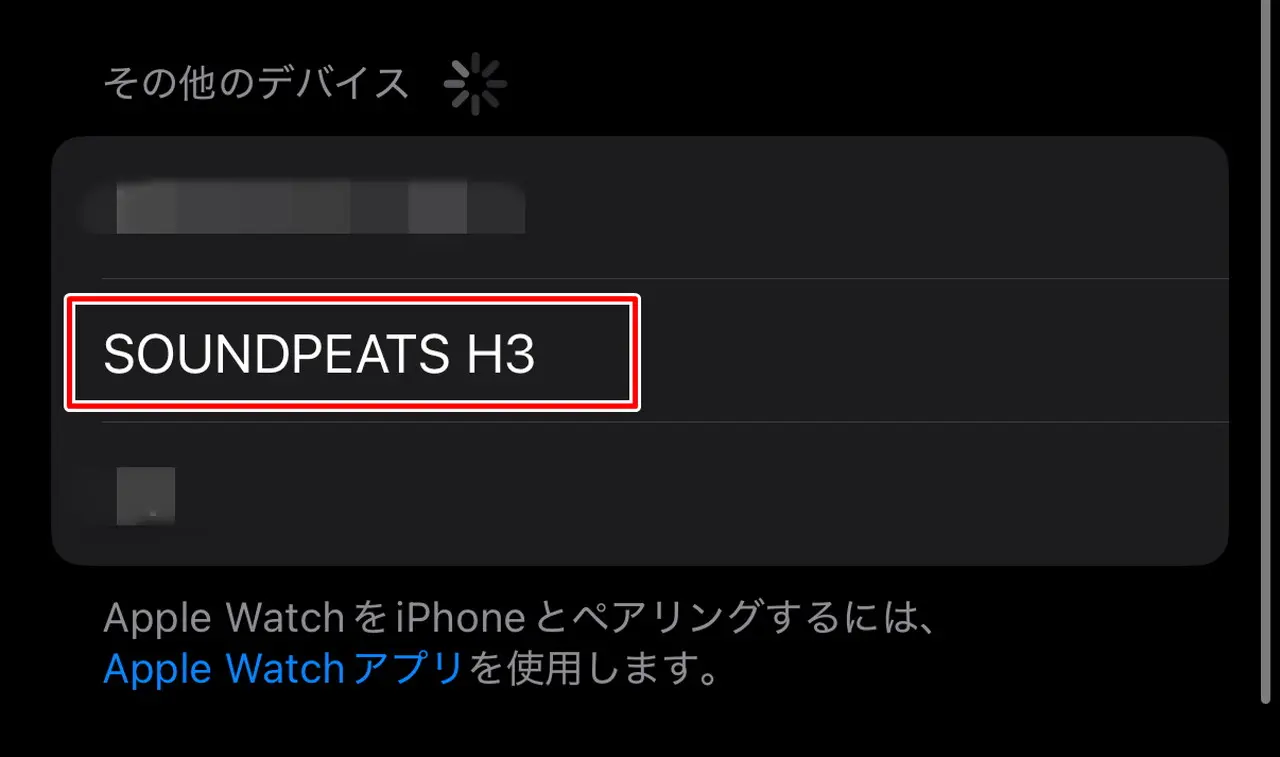Click the empty area right of SOUNDPEATS H3
This screenshot has height=757, width=1280.
[930, 351]
